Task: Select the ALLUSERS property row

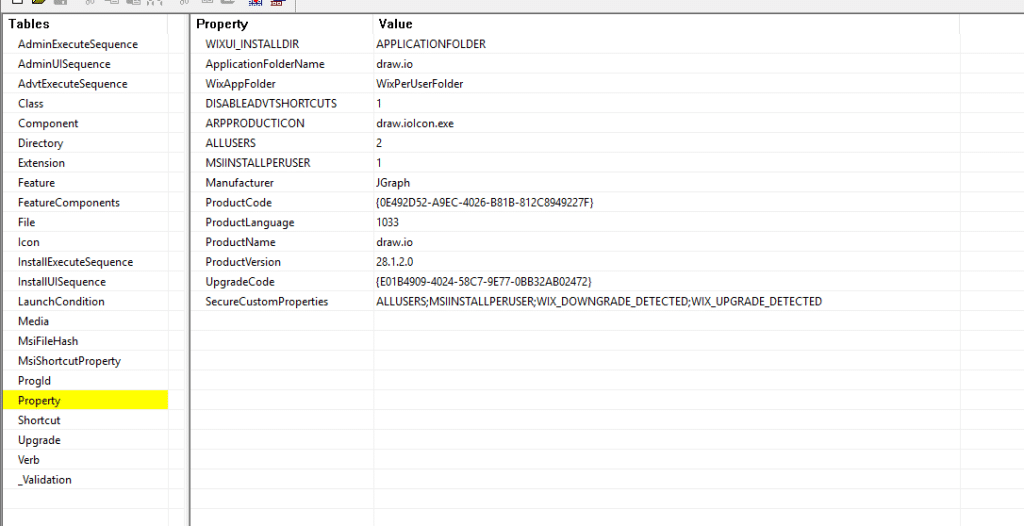Action: click(x=231, y=143)
